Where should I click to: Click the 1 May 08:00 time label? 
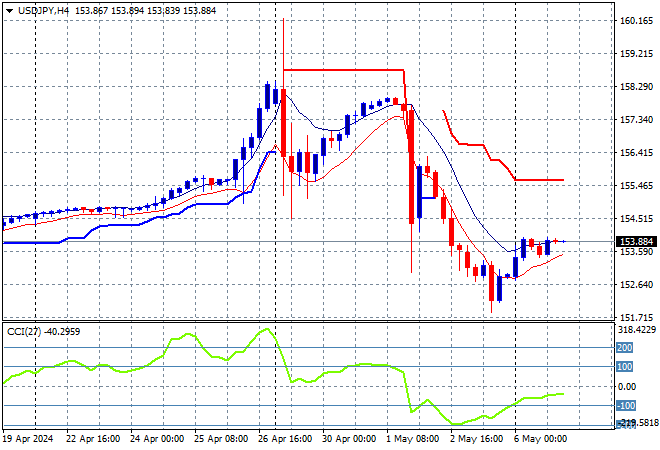(x=413, y=439)
